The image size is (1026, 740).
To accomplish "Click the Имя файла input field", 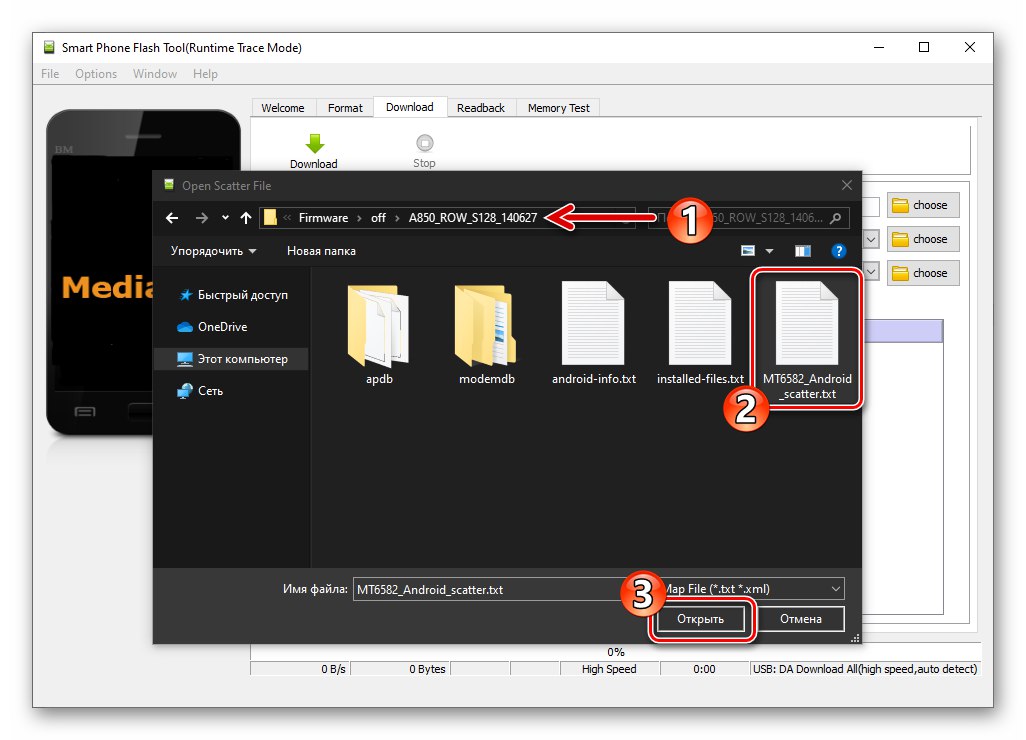I will [x=487, y=590].
